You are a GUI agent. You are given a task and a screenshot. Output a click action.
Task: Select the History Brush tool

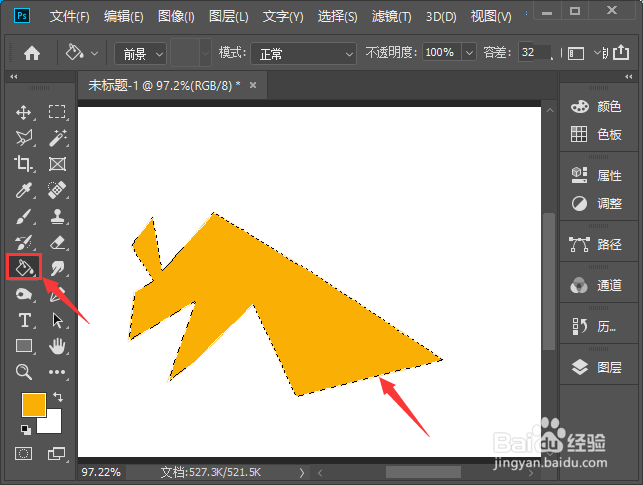(x=24, y=242)
